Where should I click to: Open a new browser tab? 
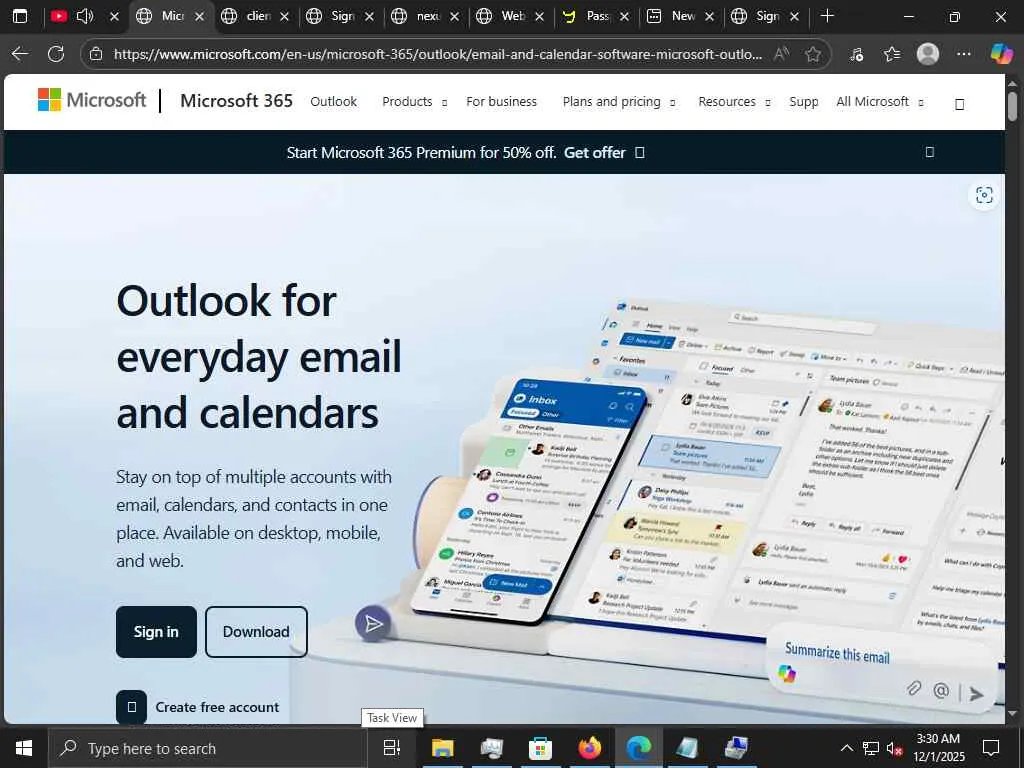click(827, 16)
